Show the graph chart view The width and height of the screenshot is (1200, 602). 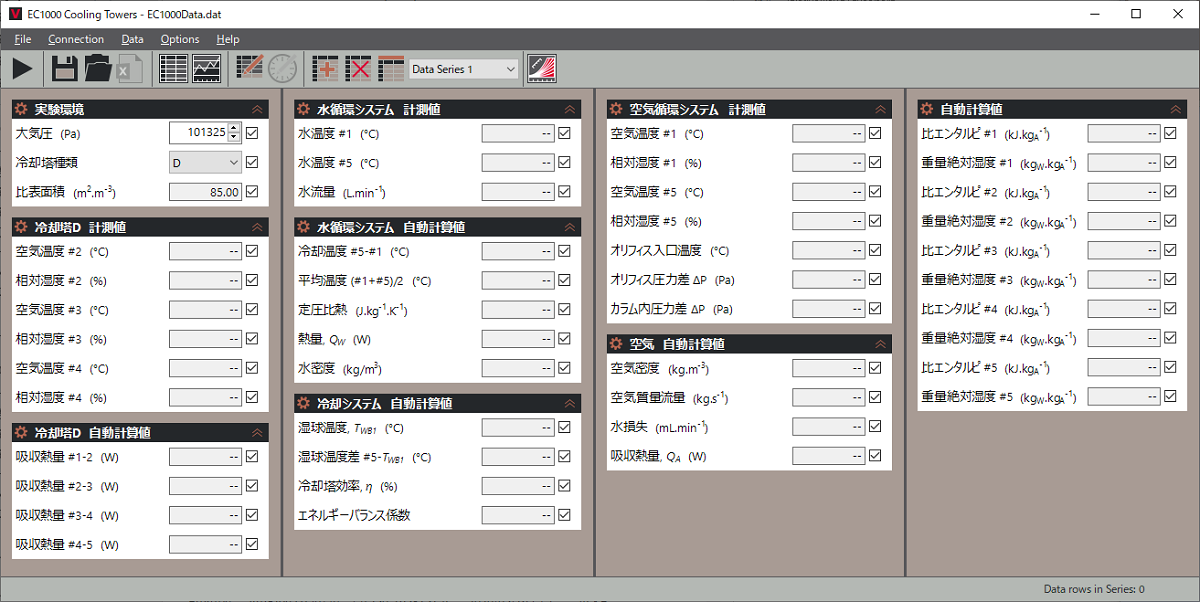(x=207, y=69)
